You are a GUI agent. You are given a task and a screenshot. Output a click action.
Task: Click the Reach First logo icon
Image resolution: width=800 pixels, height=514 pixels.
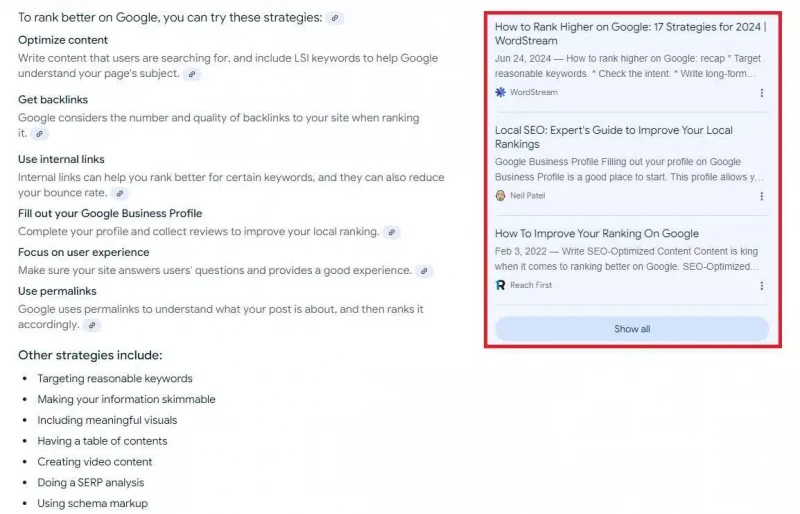(501, 285)
